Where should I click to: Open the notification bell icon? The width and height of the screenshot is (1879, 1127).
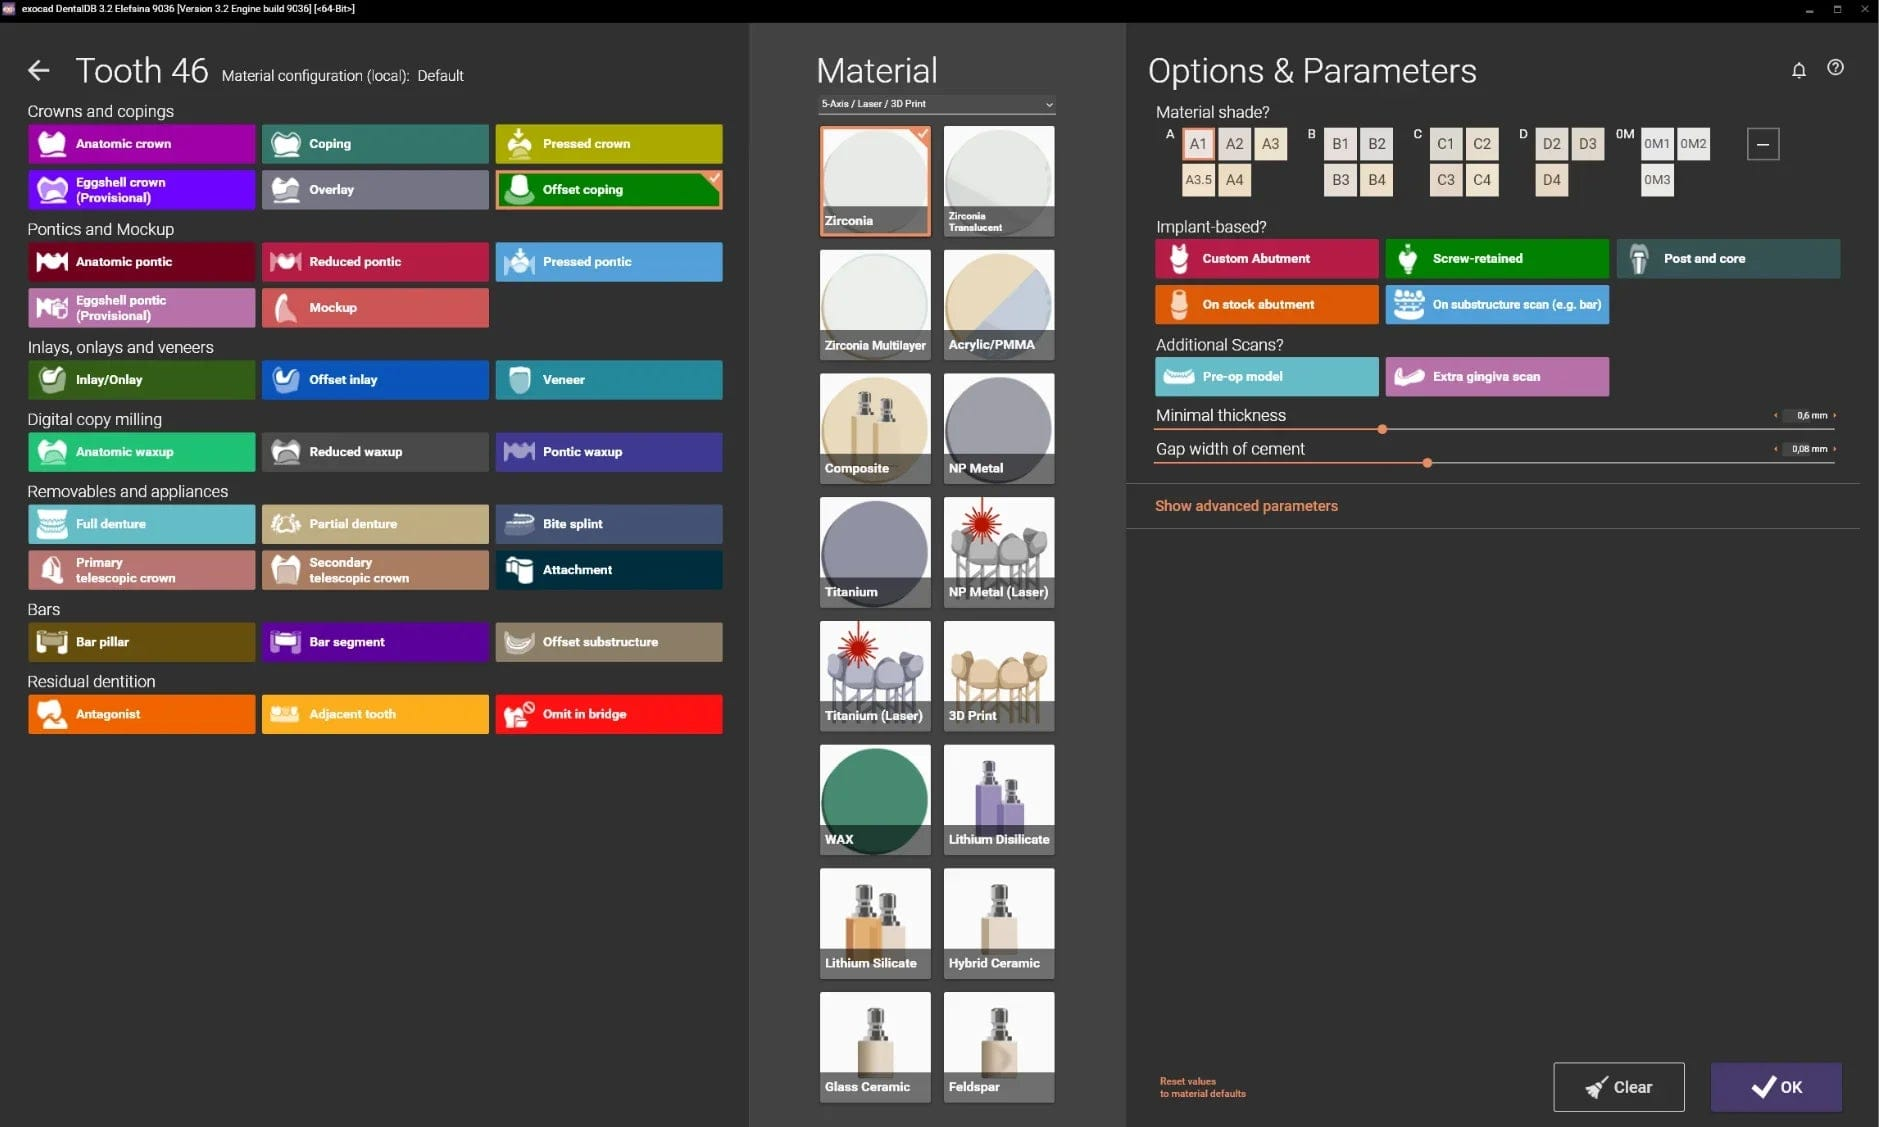click(1798, 70)
